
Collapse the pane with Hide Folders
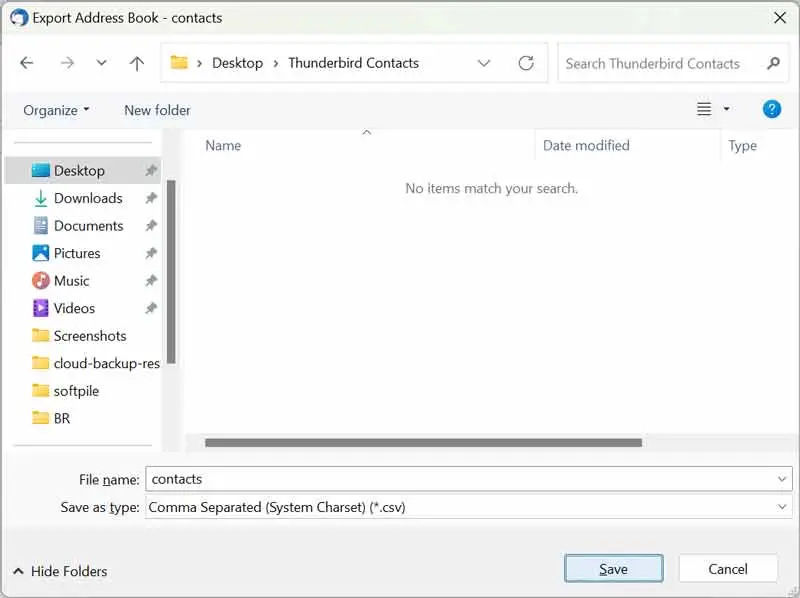60,571
